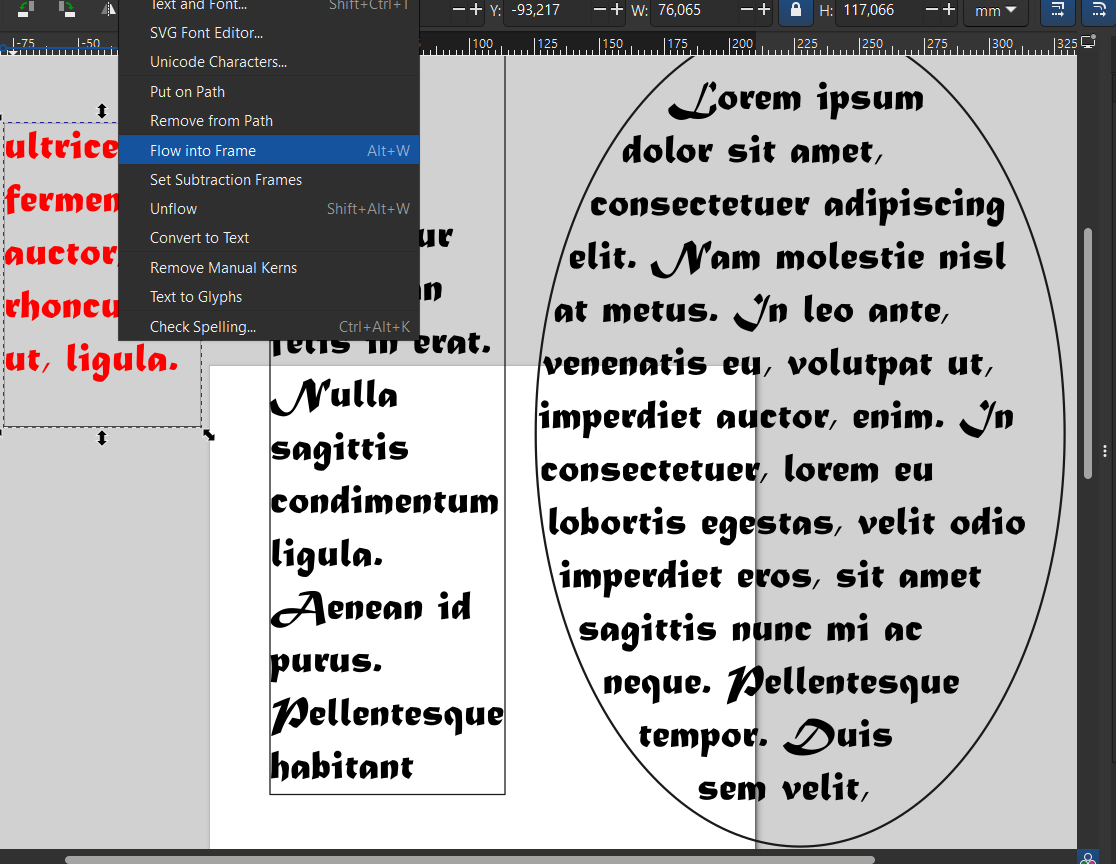This screenshot has width=1116, height=864.
Task: Click Set Subtraction Frames
Action: (269, 179)
